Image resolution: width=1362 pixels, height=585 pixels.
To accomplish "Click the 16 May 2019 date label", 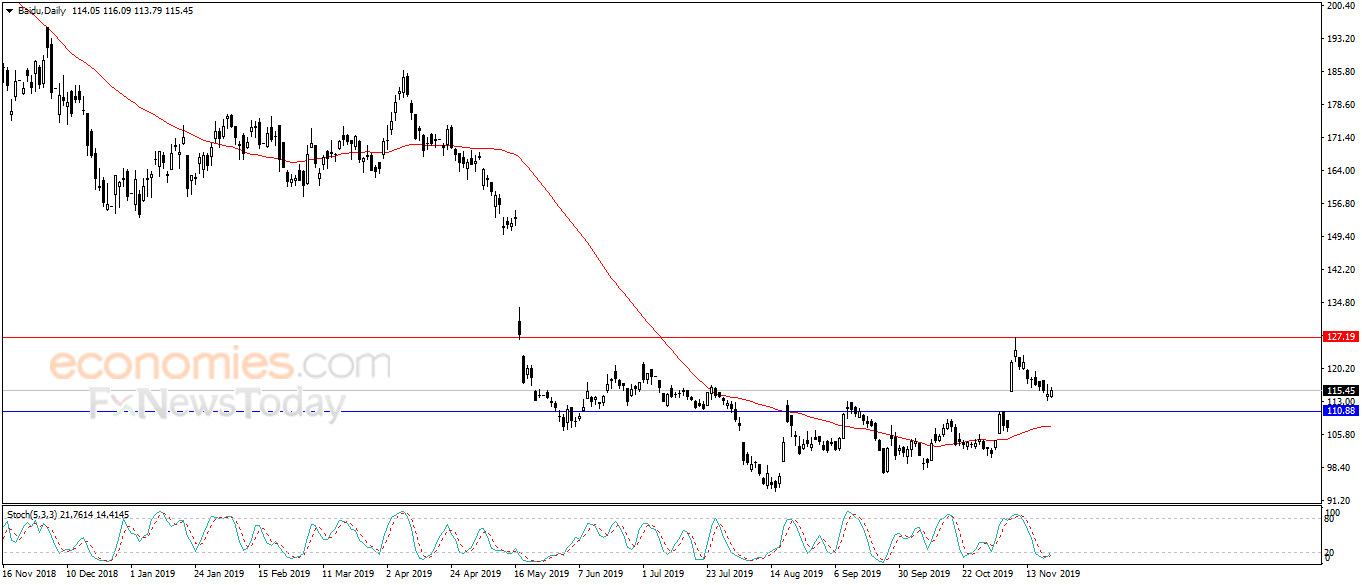I will pos(540,574).
